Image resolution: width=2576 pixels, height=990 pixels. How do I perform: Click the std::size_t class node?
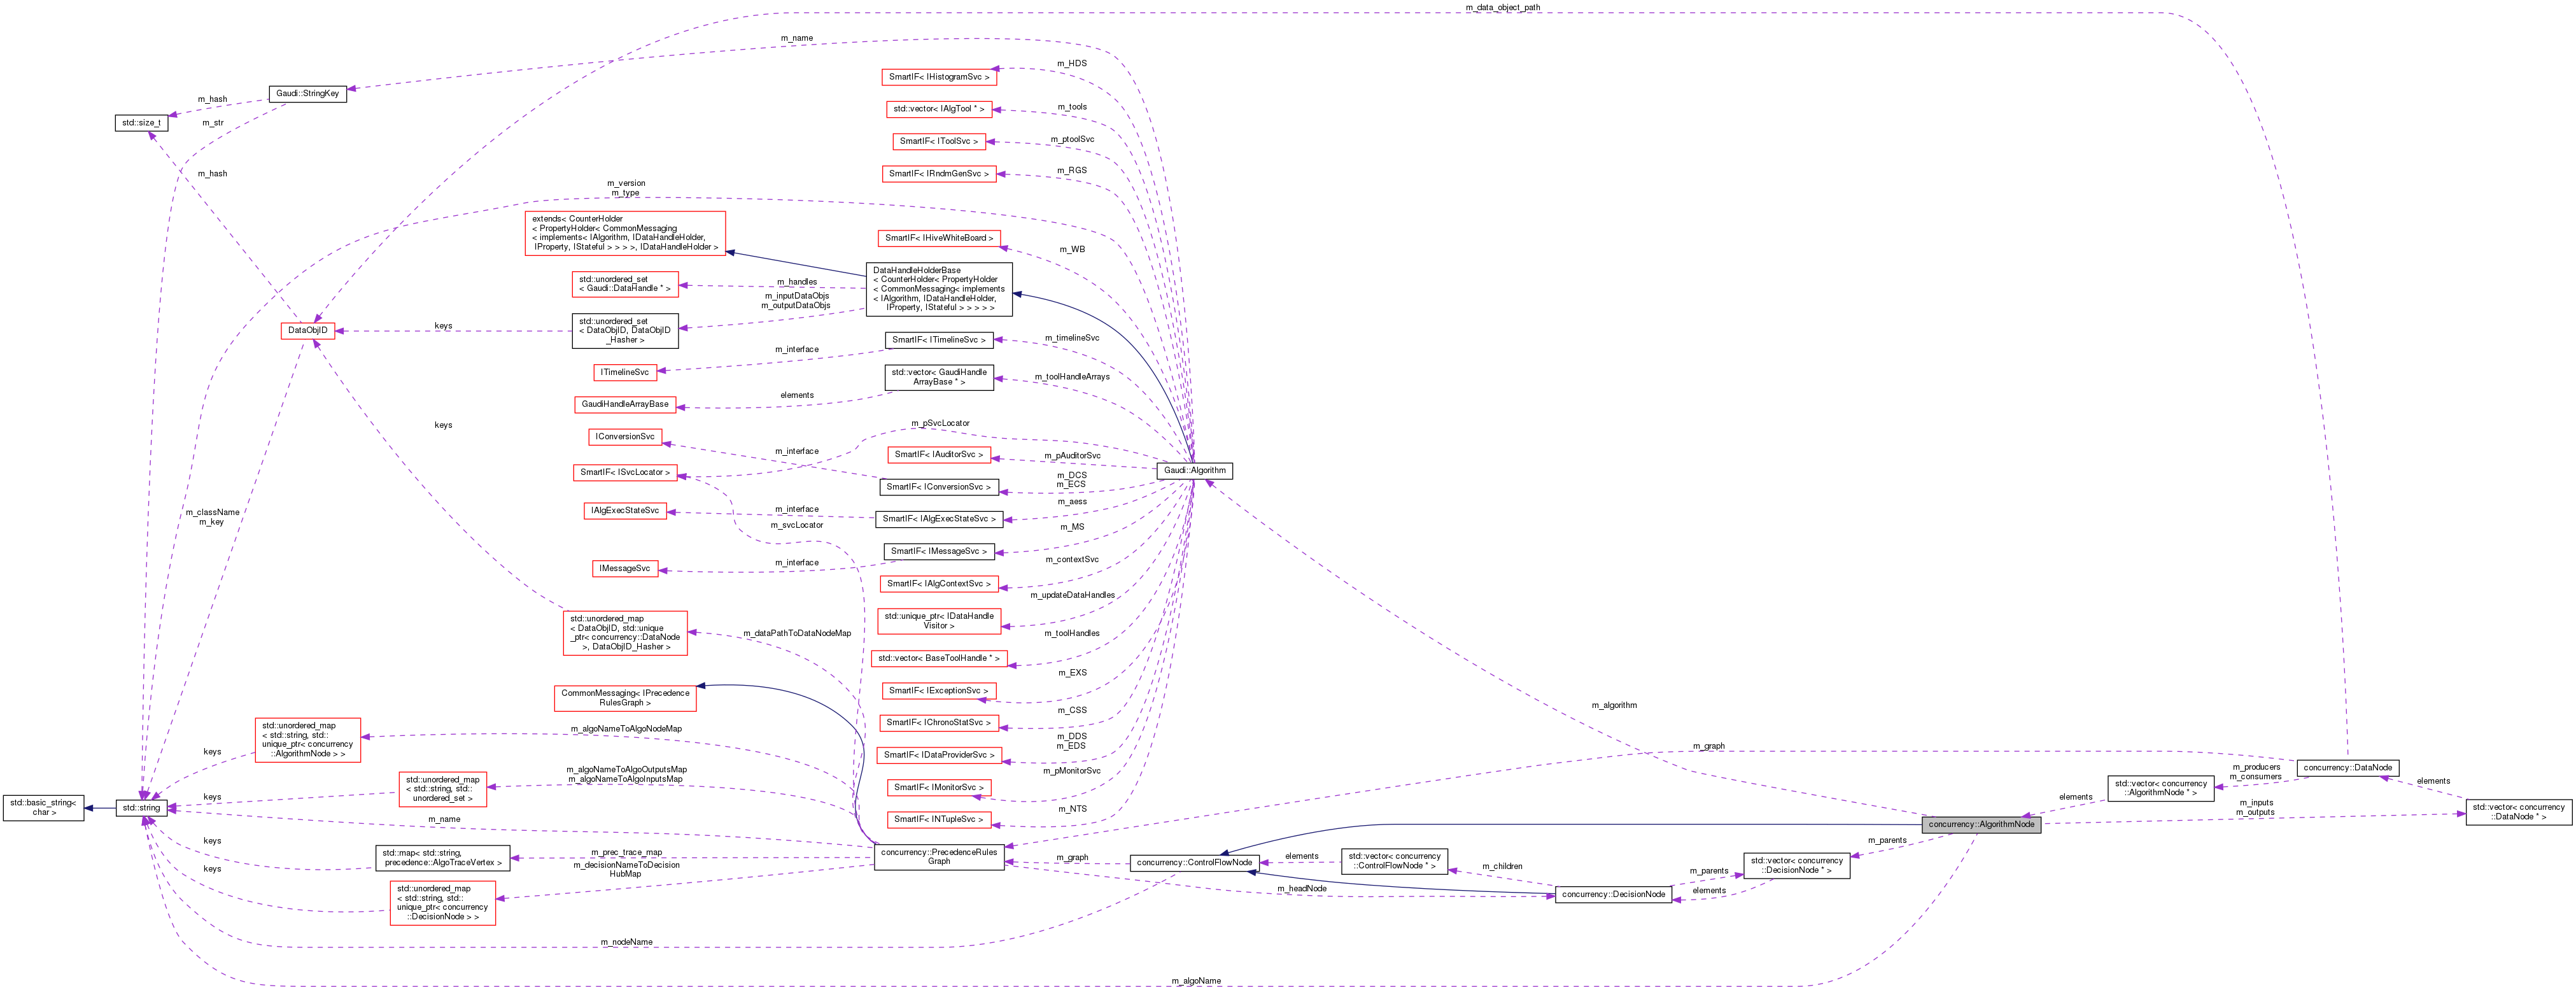point(143,124)
